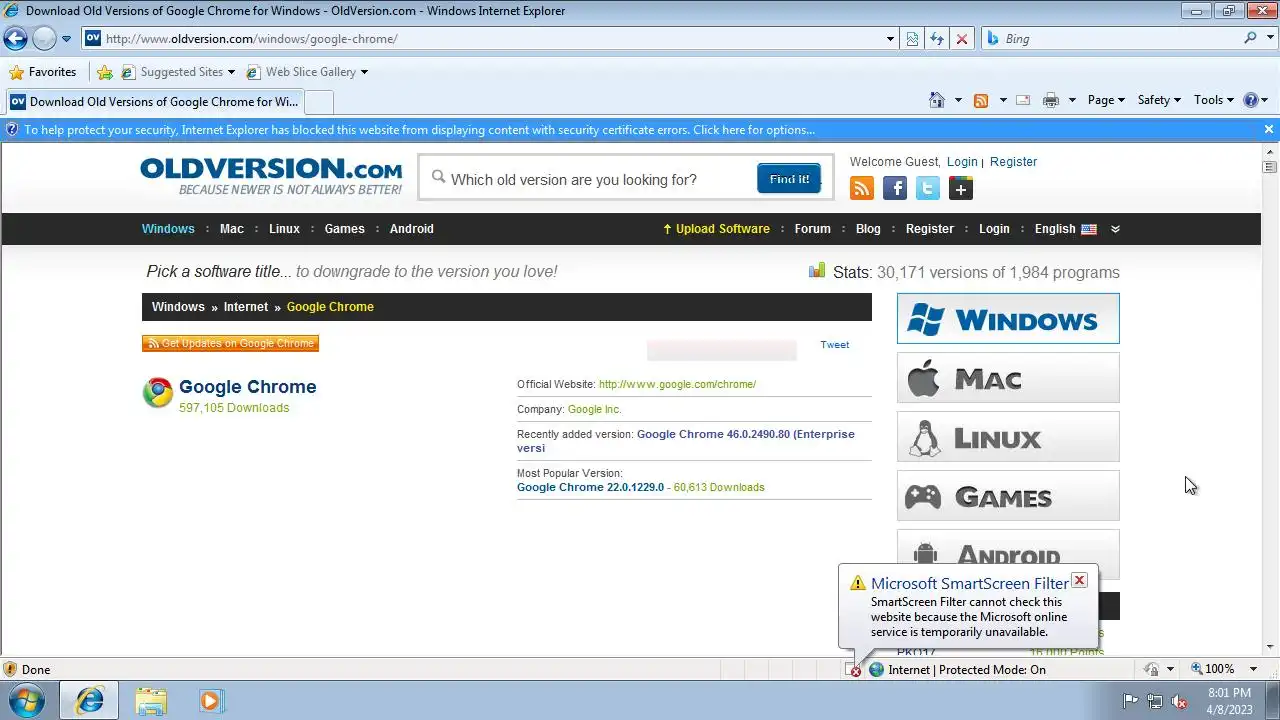
Task: Select Android in the site nav bar
Action: 411,229
